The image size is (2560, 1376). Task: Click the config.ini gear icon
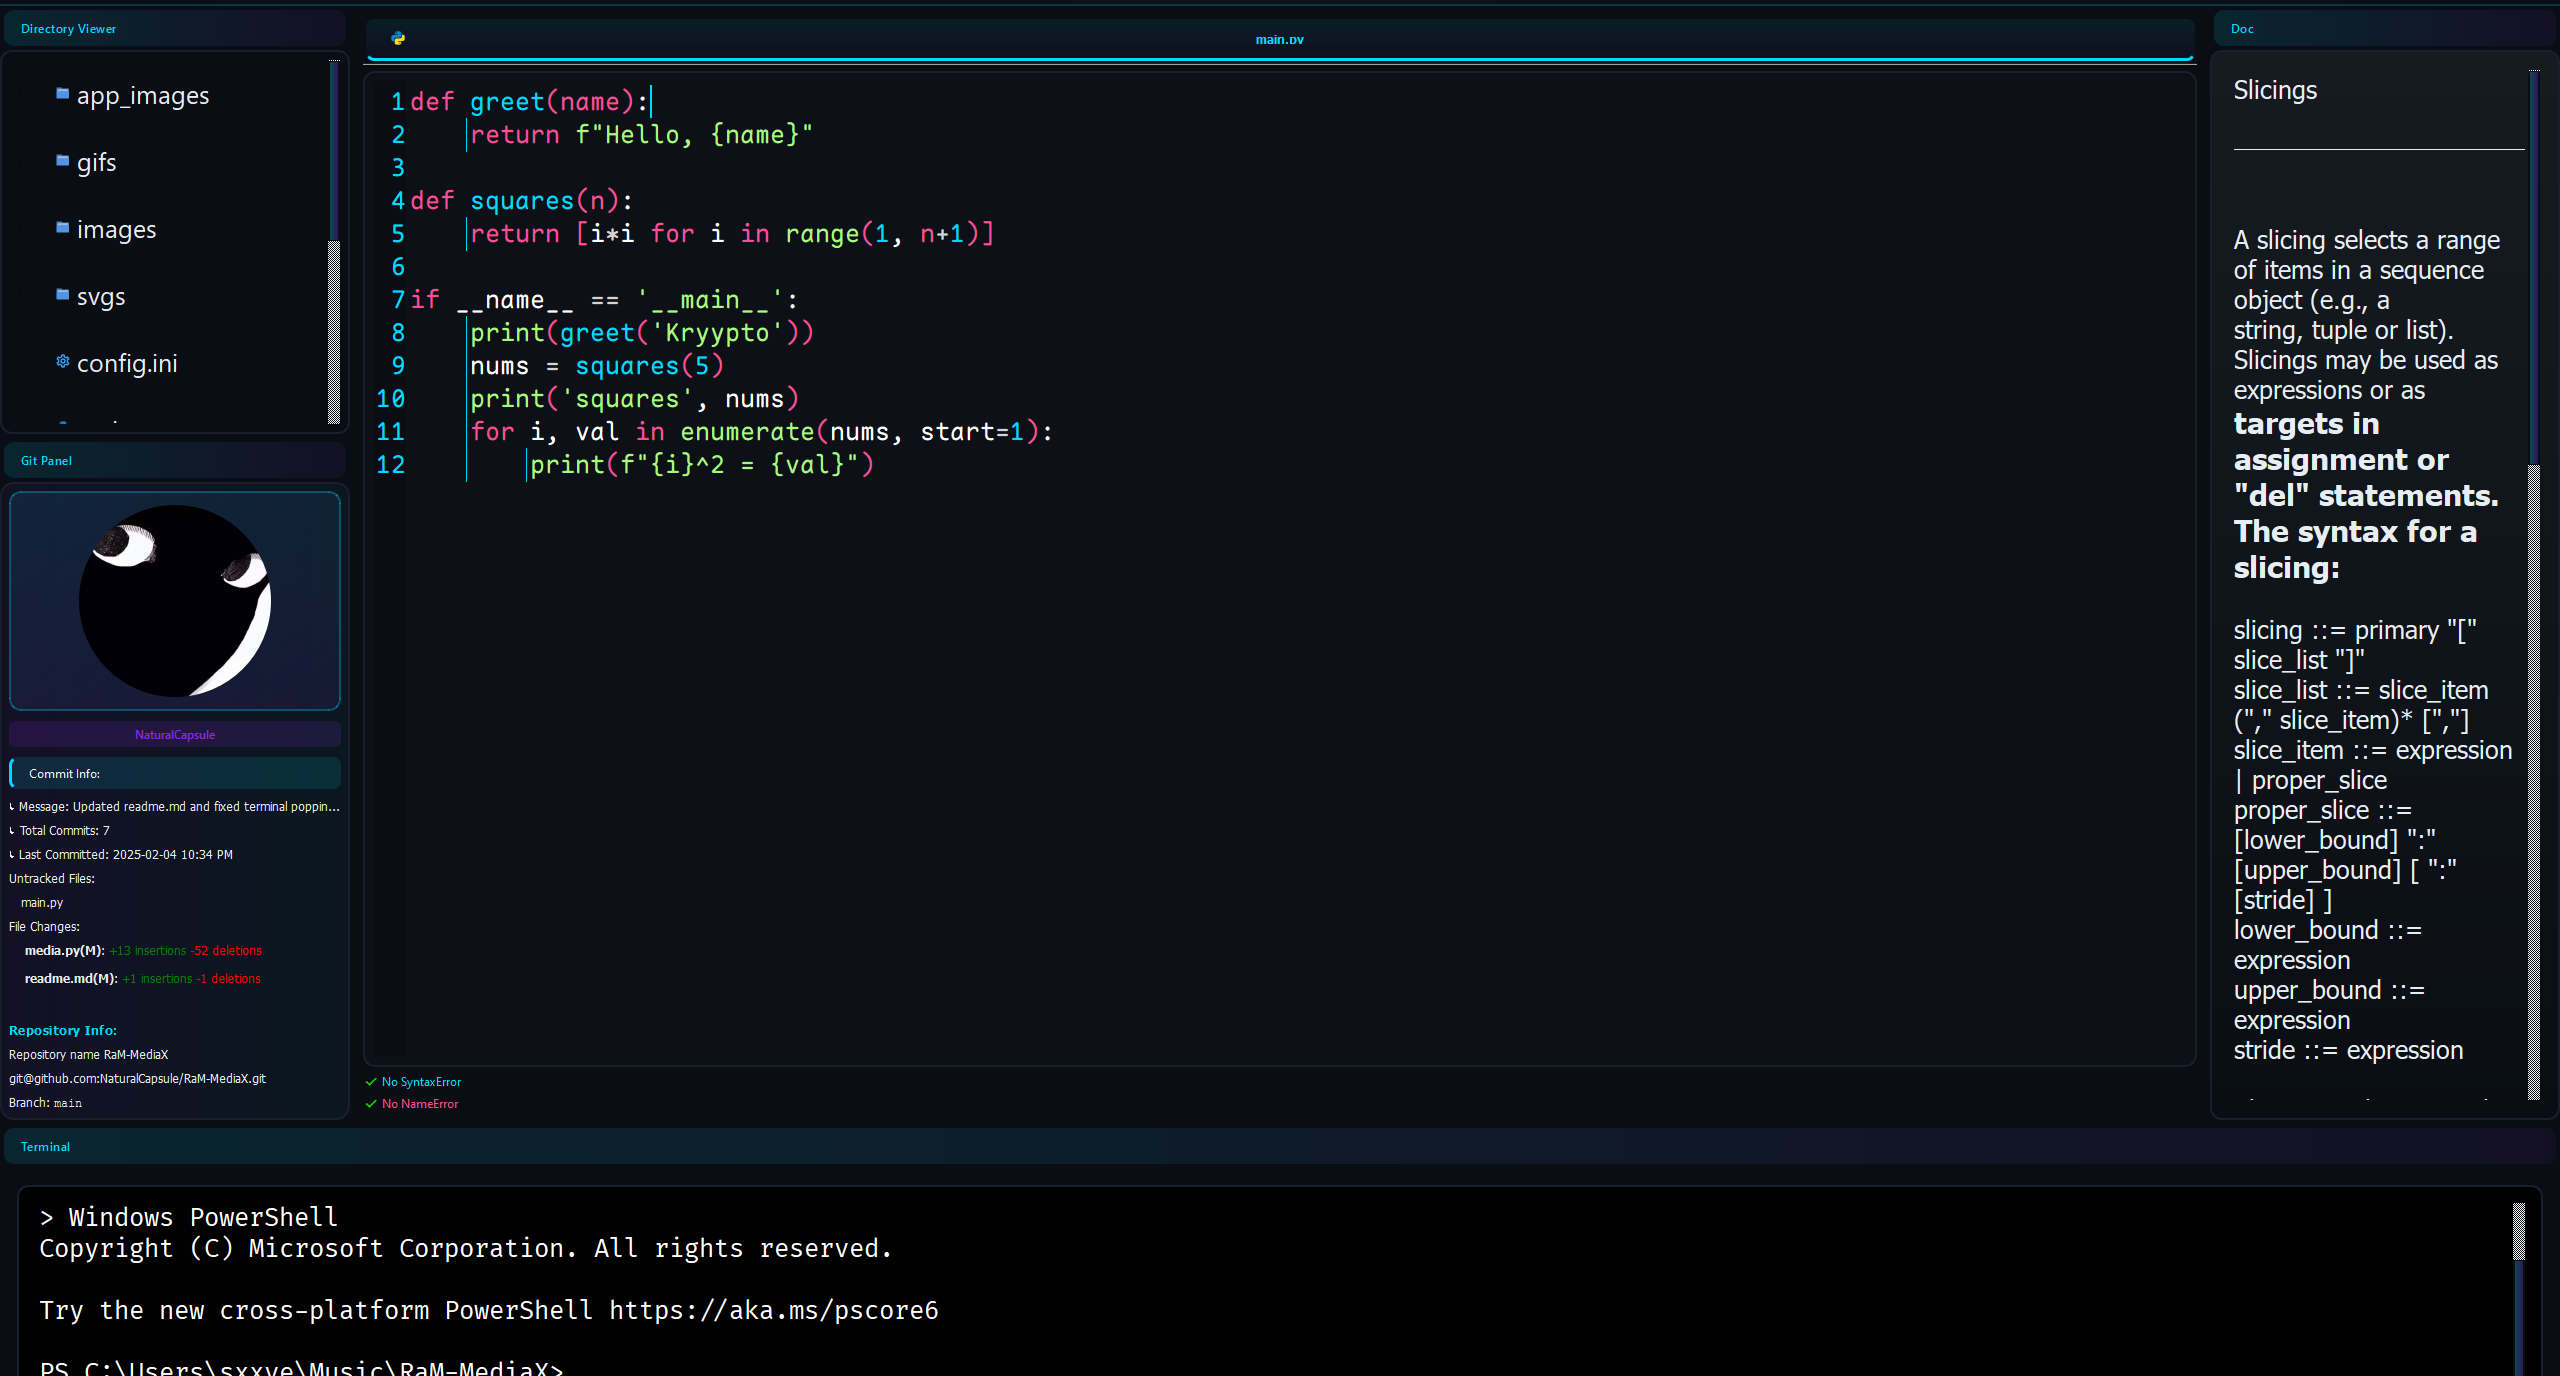click(63, 361)
